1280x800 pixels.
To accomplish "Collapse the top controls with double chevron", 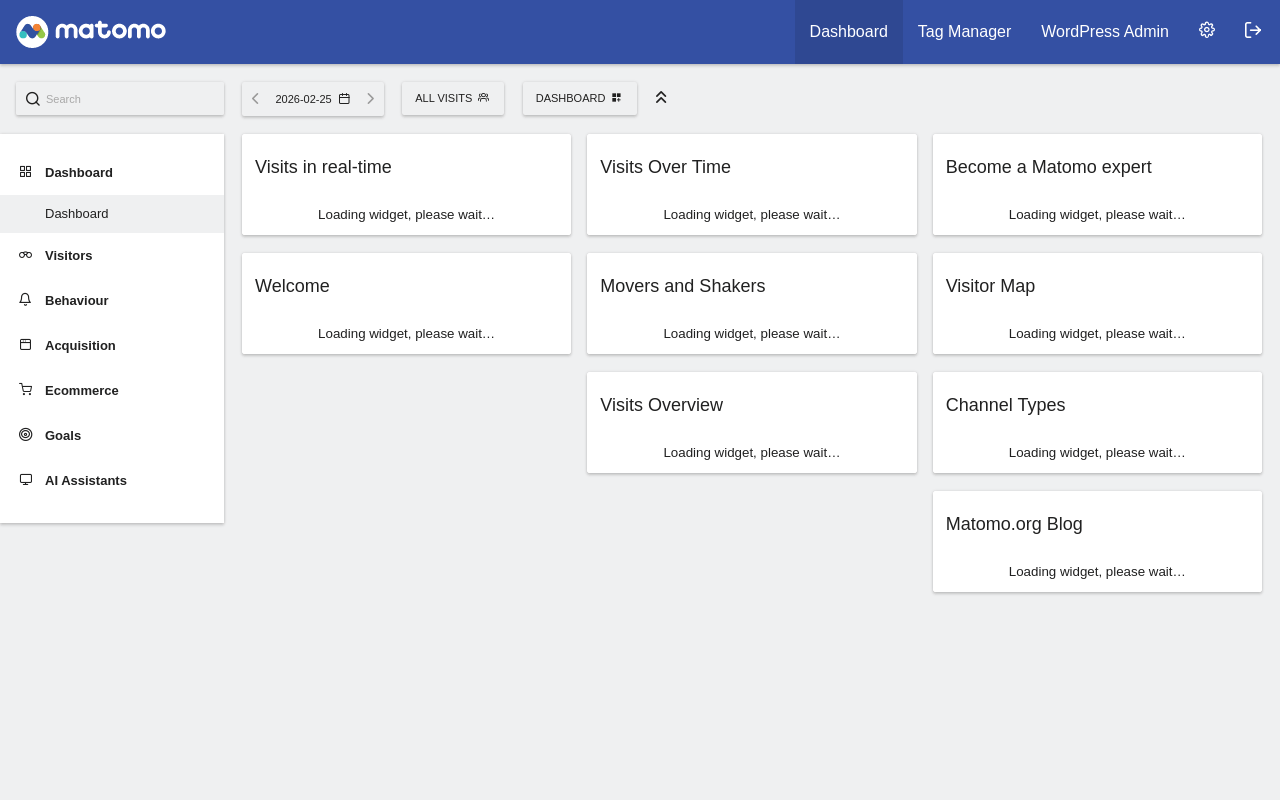I will (661, 97).
